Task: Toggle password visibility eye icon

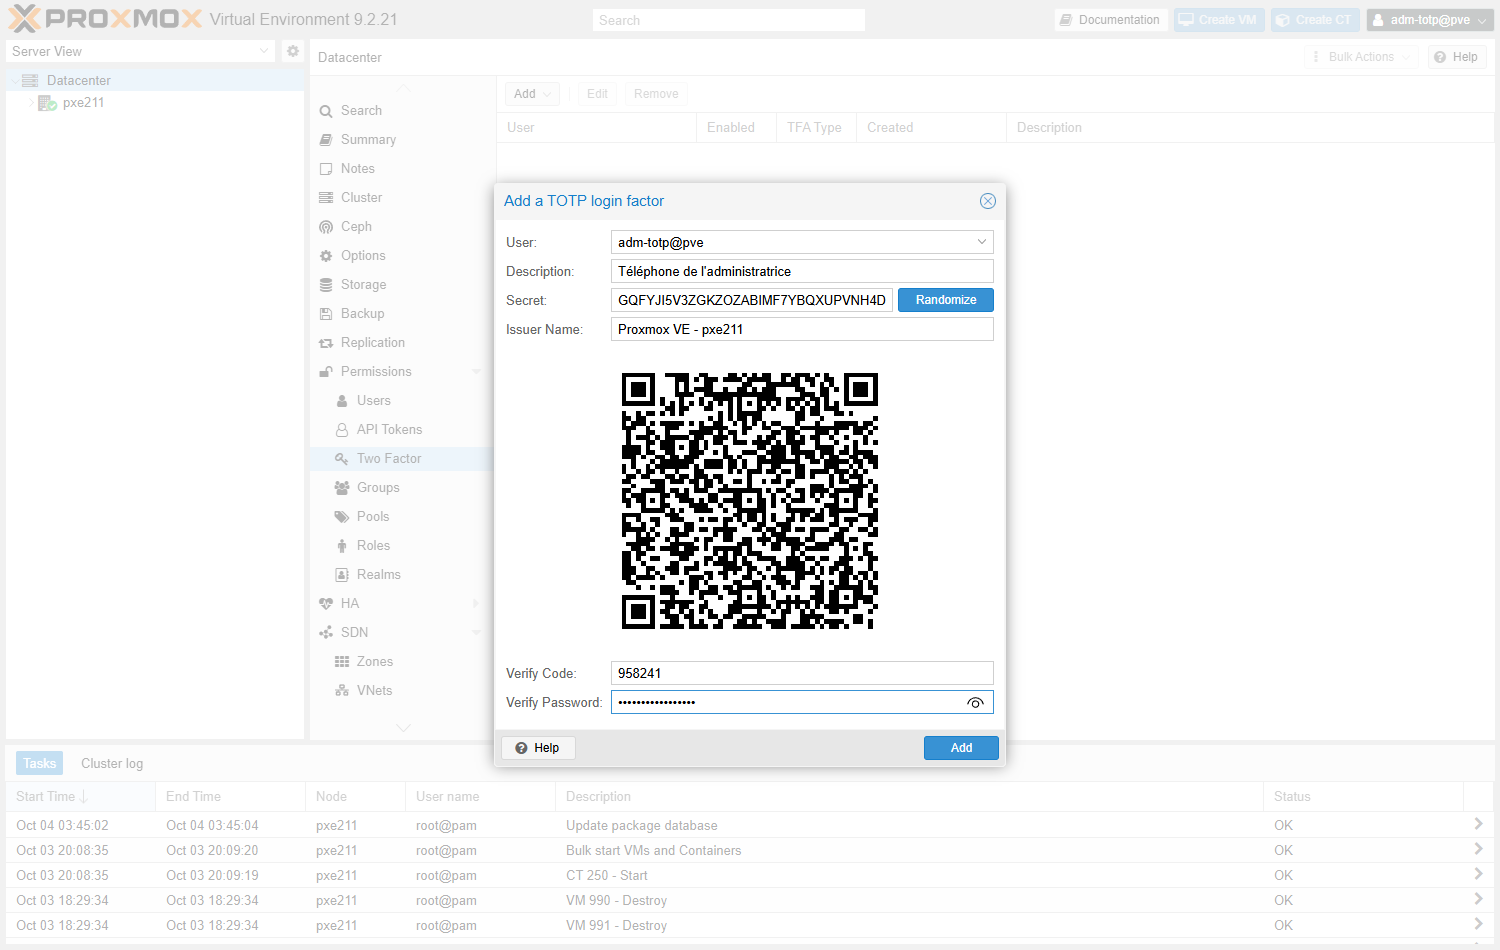Action: tap(975, 703)
